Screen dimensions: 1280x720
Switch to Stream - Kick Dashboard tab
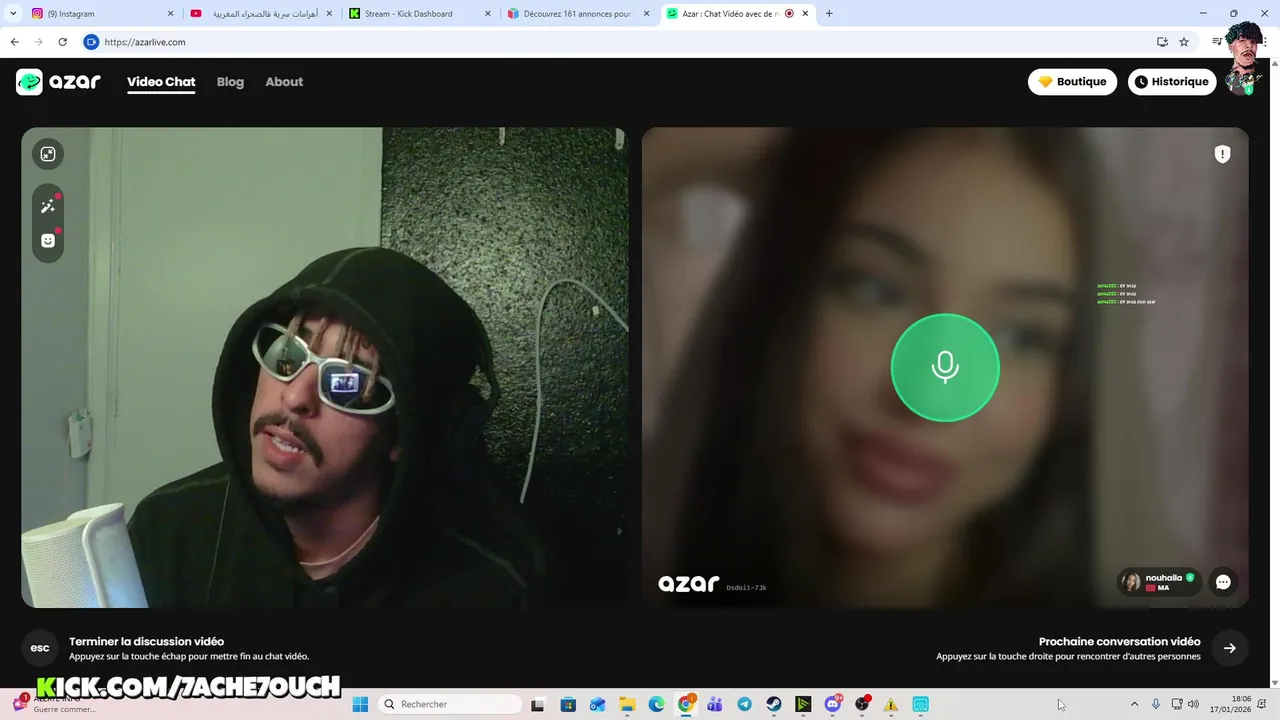point(419,14)
